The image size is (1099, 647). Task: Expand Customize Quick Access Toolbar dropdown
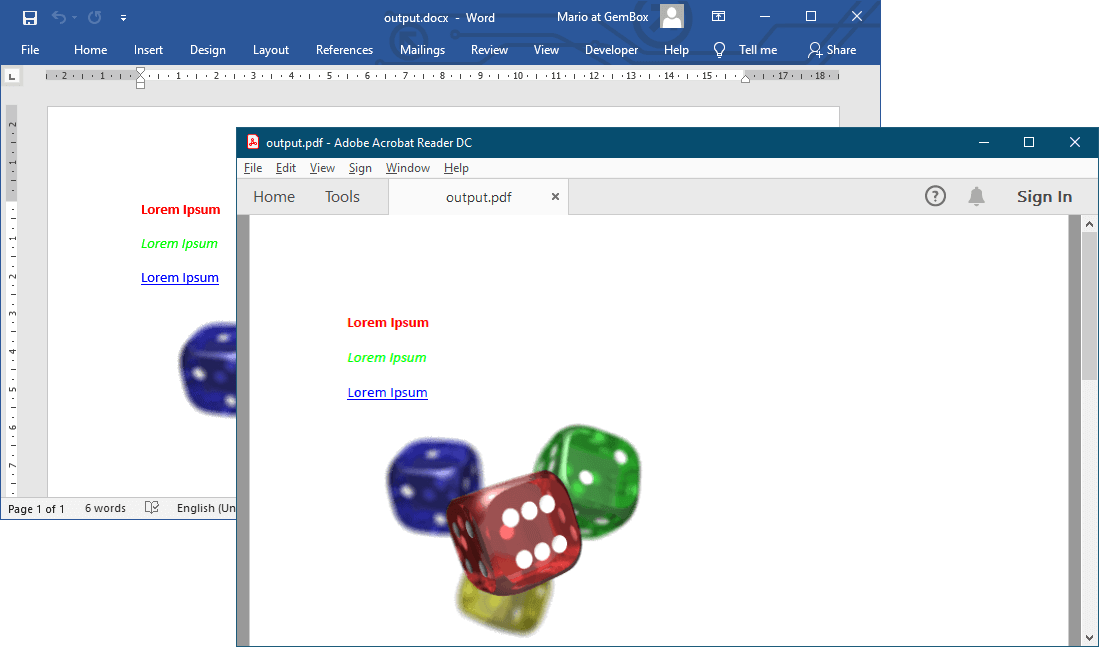click(x=123, y=18)
